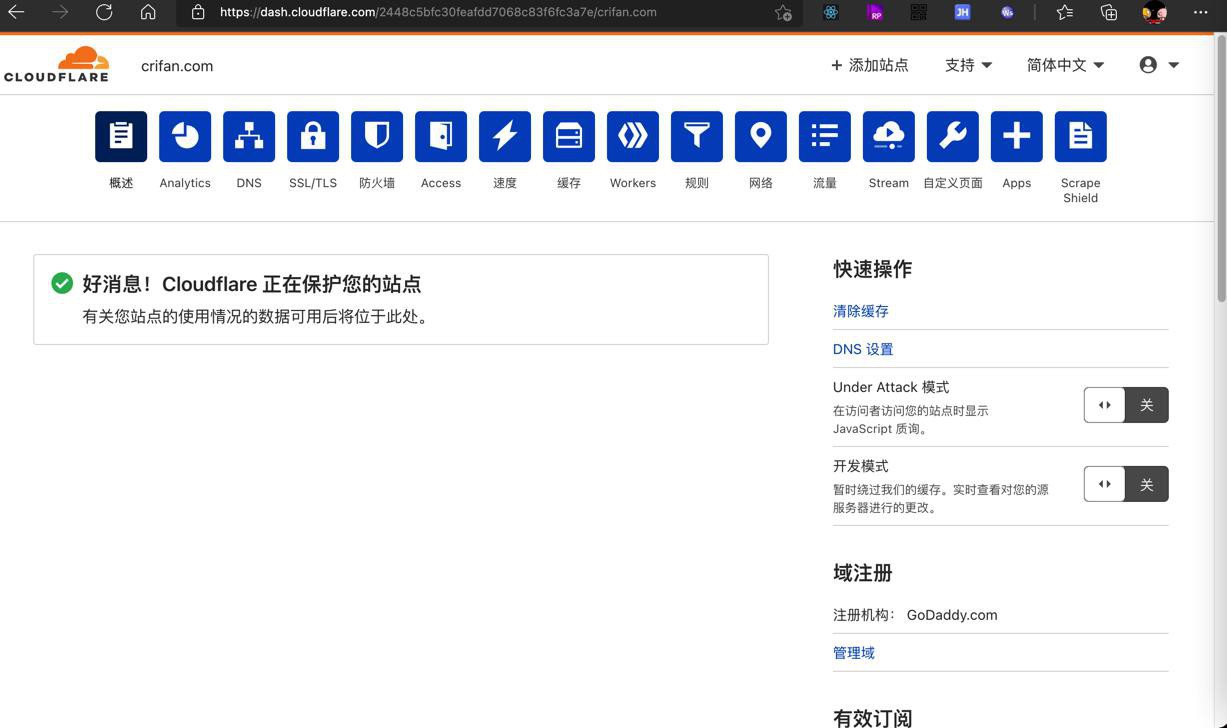Click crifan.com site name
This screenshot has height=728, width=1227.
tap(177, 66)
